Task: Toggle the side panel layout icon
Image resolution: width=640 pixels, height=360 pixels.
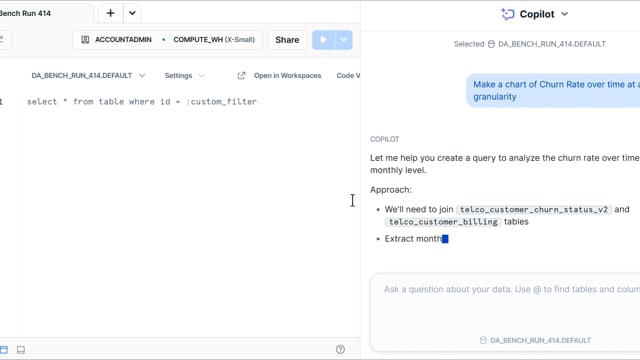Action: coord(4,350)
